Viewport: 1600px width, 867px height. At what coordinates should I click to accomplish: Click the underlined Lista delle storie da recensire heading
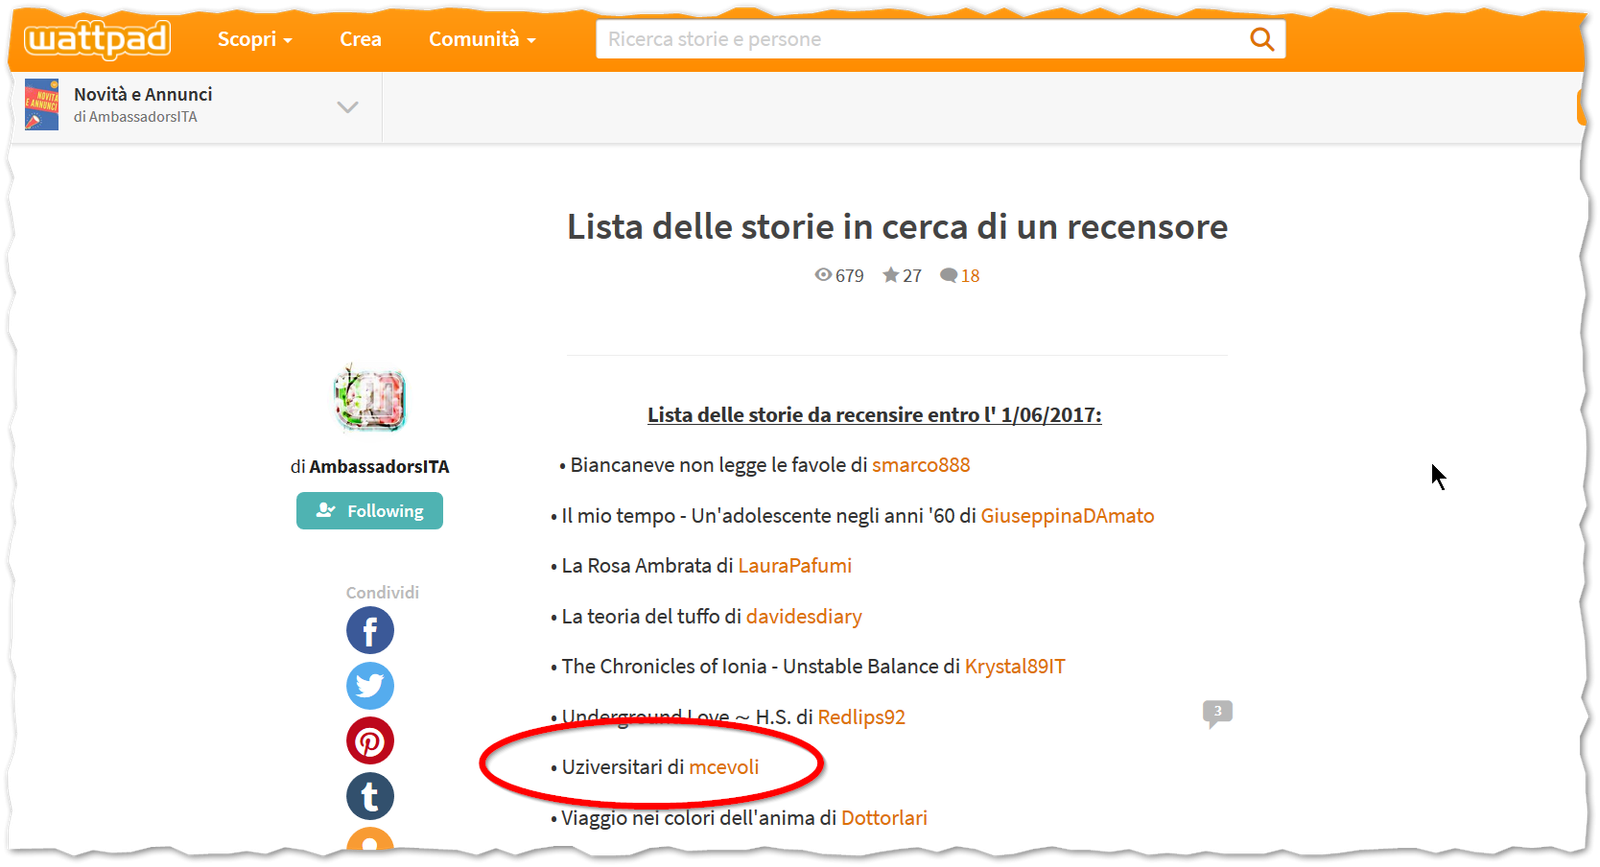(x=874, y=415)
